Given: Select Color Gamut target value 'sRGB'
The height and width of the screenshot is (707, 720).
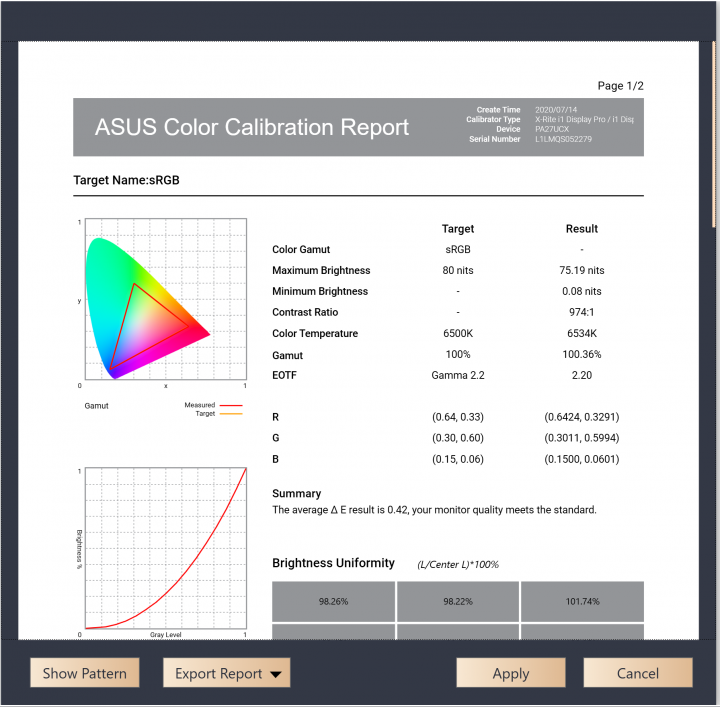Looking at the screenshot, I should coord(458,249).
